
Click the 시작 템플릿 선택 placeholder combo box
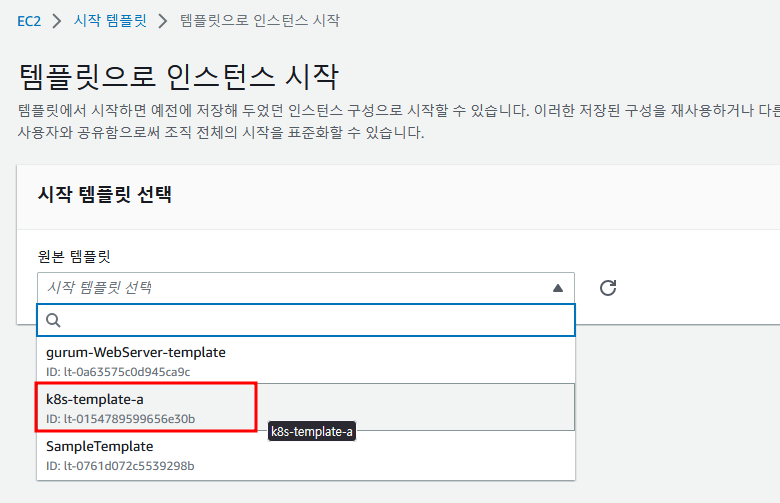(306, 288)
